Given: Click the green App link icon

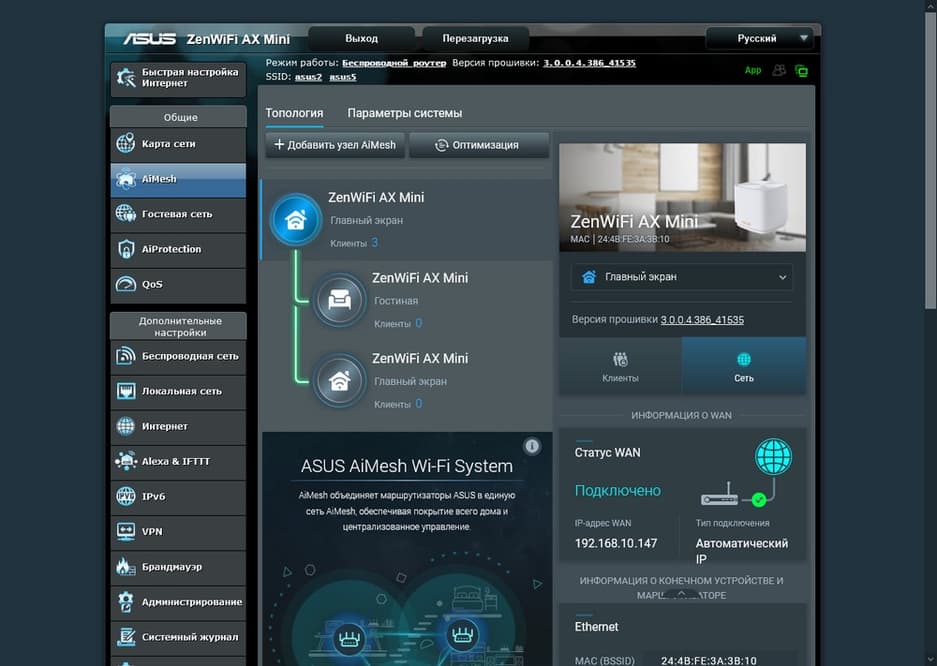Looking at the screenshot, I should (752, 70).
